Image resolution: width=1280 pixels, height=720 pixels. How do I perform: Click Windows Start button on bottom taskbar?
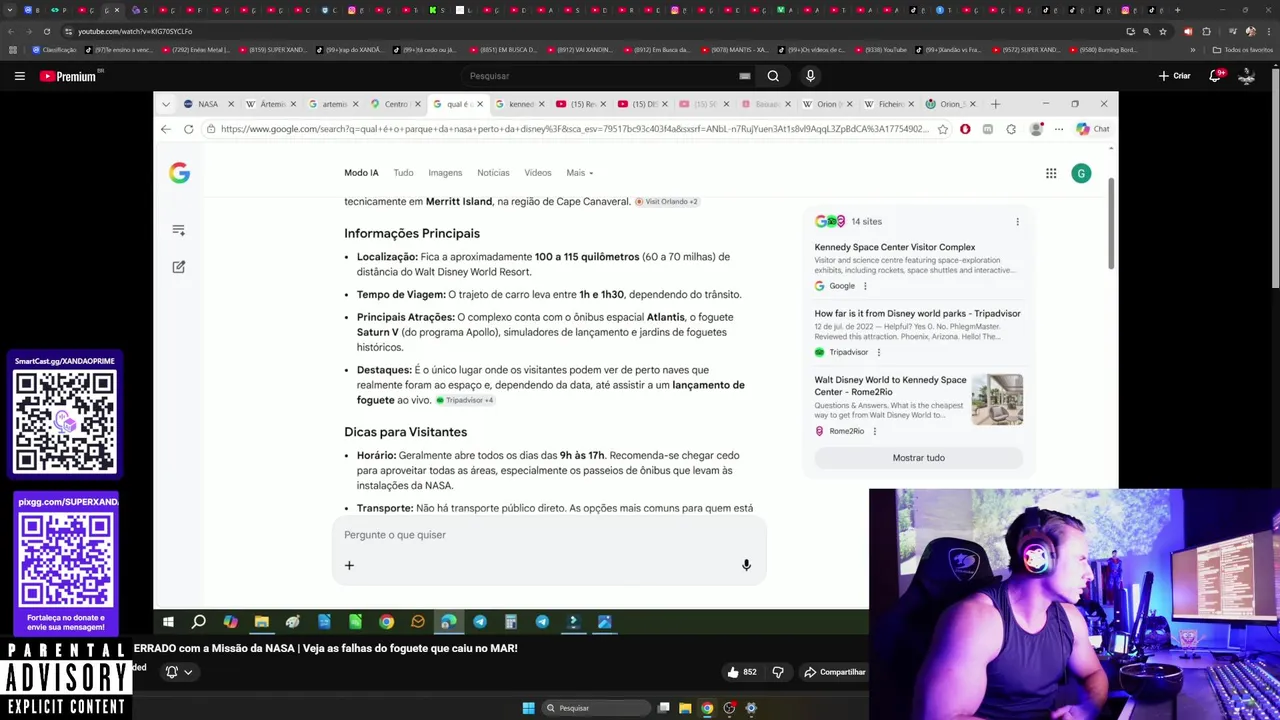(x=528, y=708)
